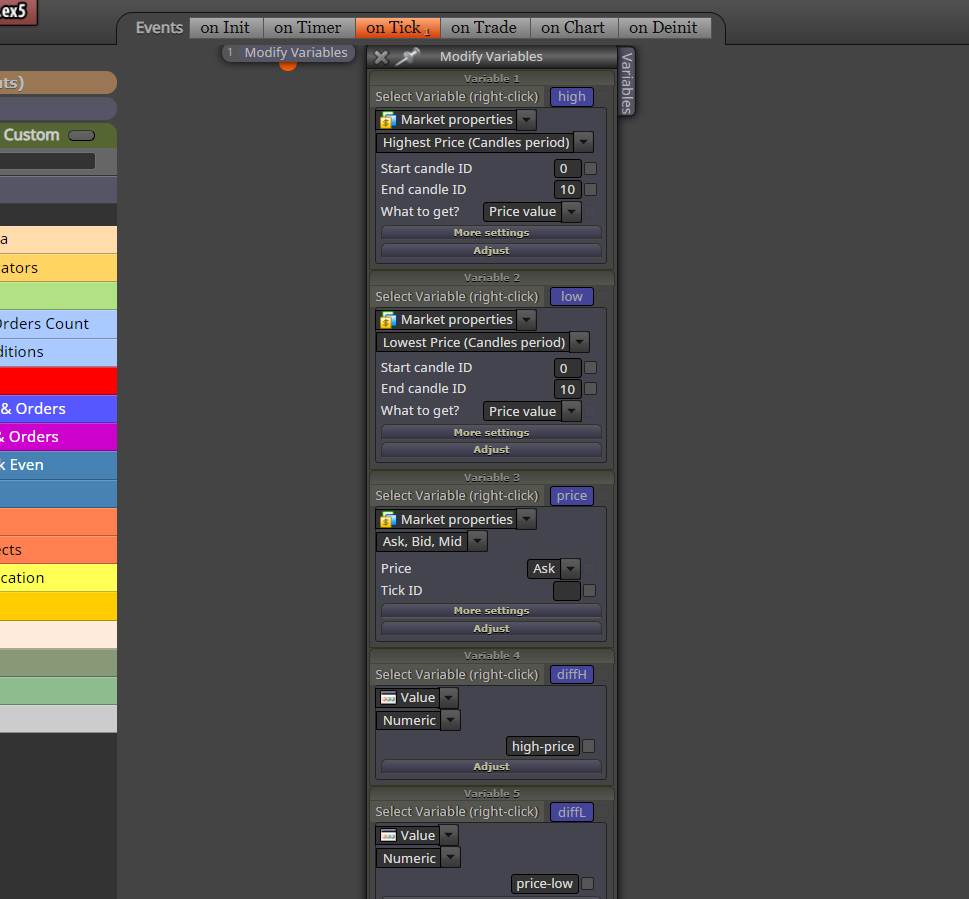Check the box beside End candle ID in Variable 2
The width and height of the screenshot is (969, 899).
591,389
